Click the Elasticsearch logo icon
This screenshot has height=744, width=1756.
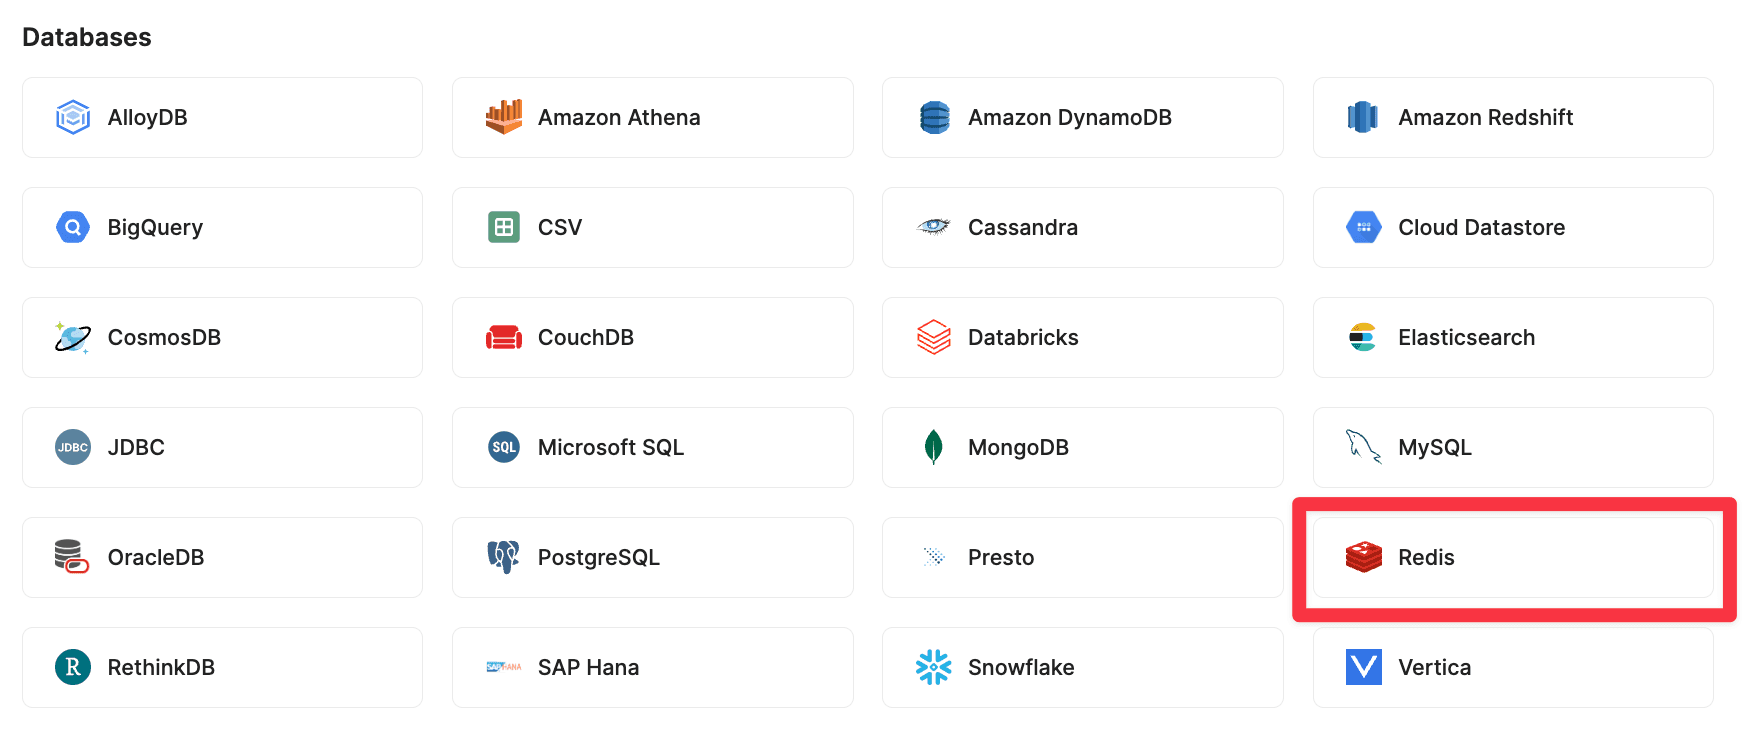(x=1363, y=337)
